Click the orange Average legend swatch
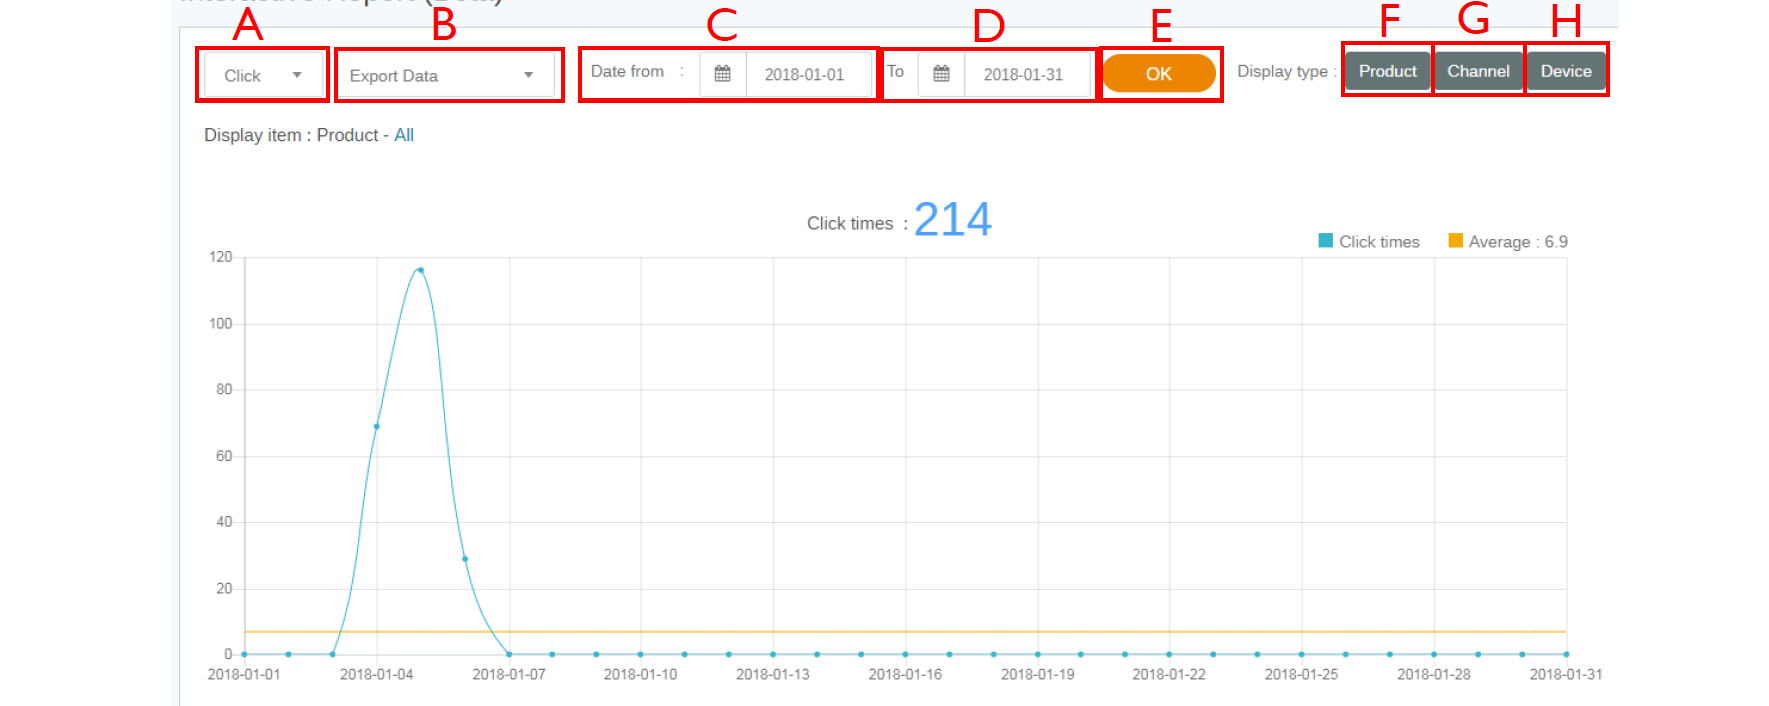The width and height of the screenshot is (1769, 706). coord(1455,241)
